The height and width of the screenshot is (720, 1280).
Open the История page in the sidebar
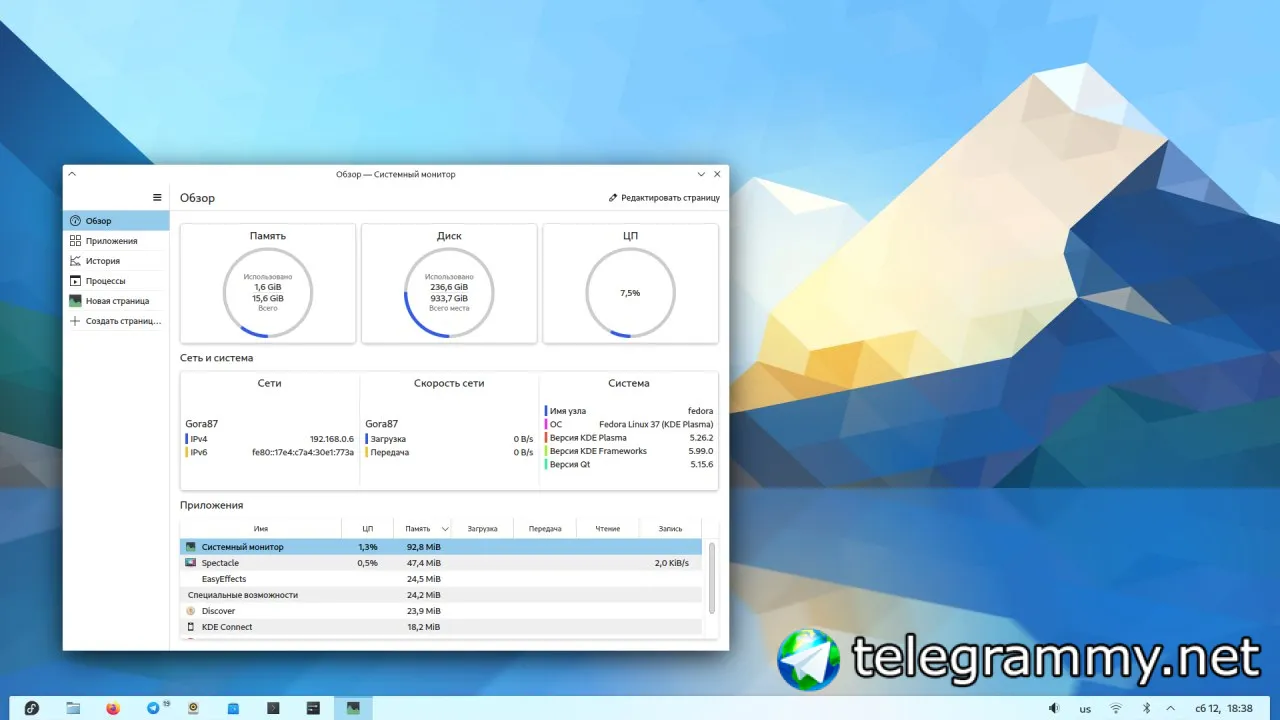pyautogui.click(x=116, y=261)
